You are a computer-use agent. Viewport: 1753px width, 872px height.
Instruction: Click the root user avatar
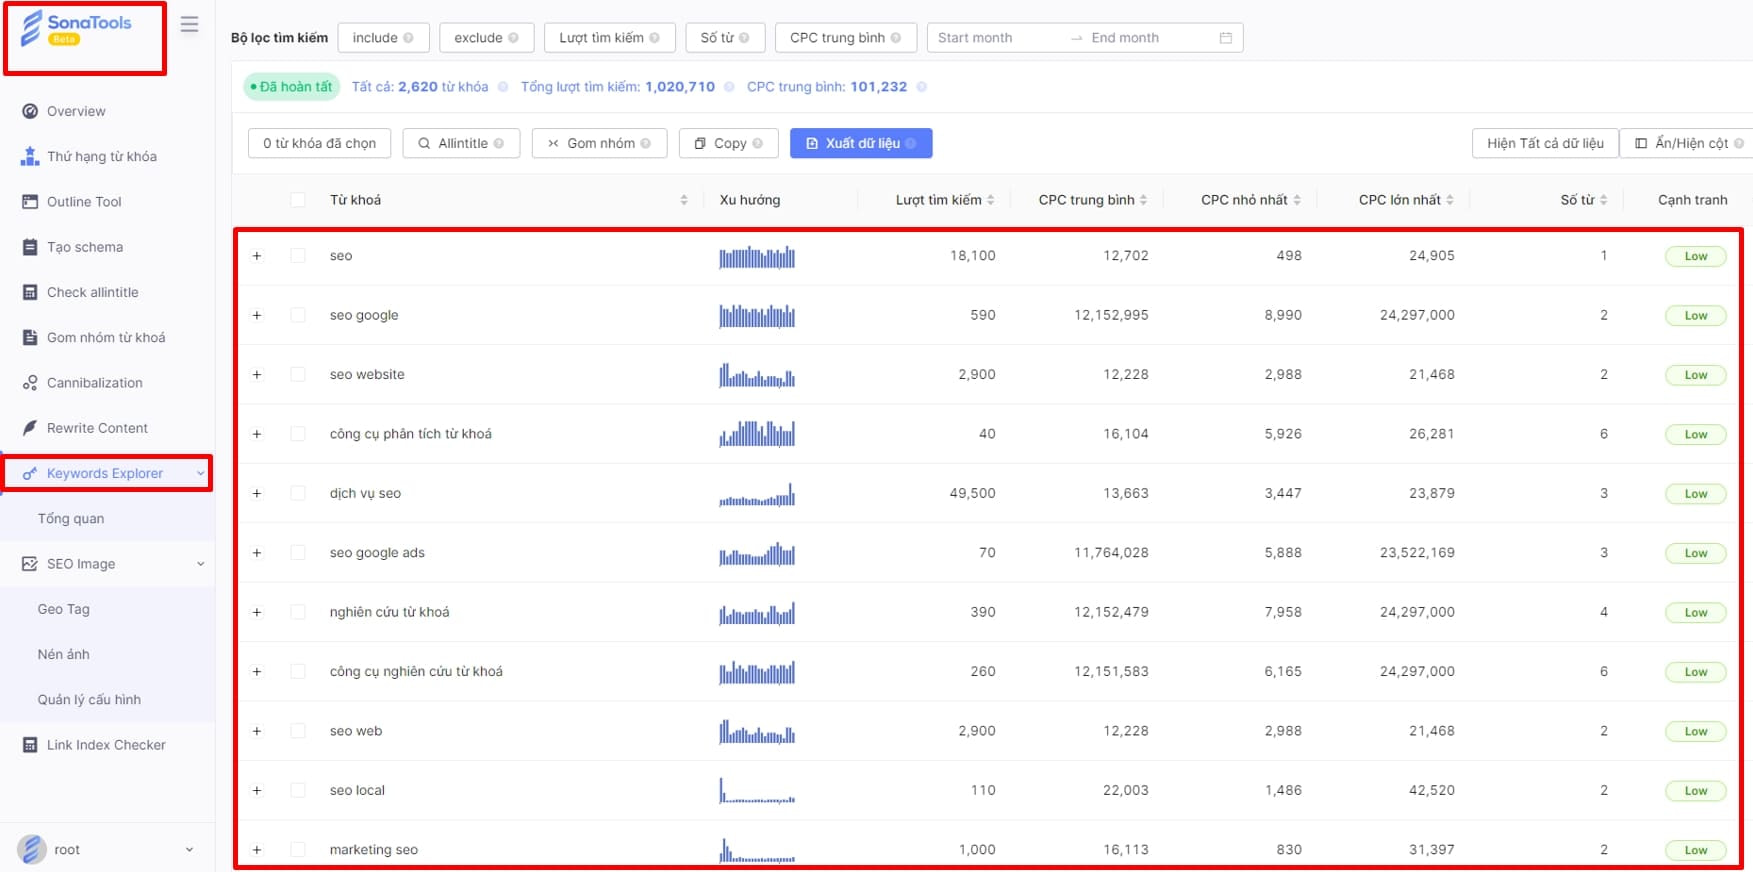click(x=32, y=849)
